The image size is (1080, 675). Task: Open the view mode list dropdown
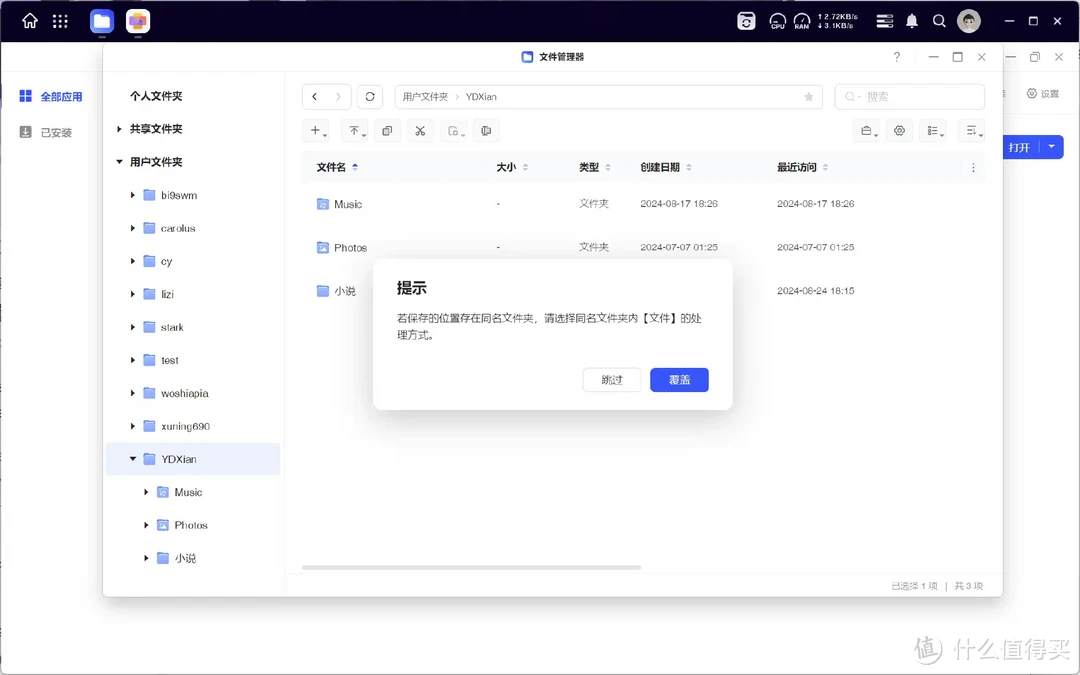(x=932, y=131)
